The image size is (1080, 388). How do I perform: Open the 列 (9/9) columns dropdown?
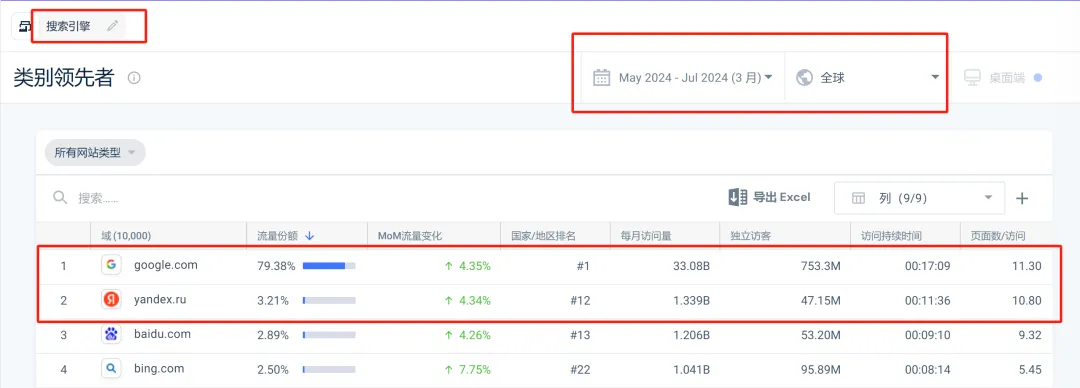pyautogui.click(x=920, y=198)
